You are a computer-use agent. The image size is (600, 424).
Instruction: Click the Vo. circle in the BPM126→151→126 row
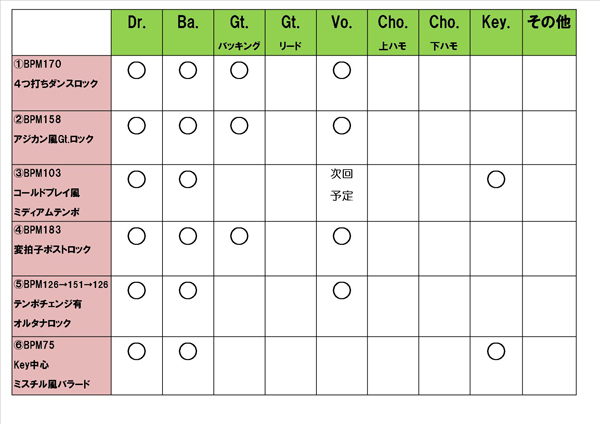(341, 291)
